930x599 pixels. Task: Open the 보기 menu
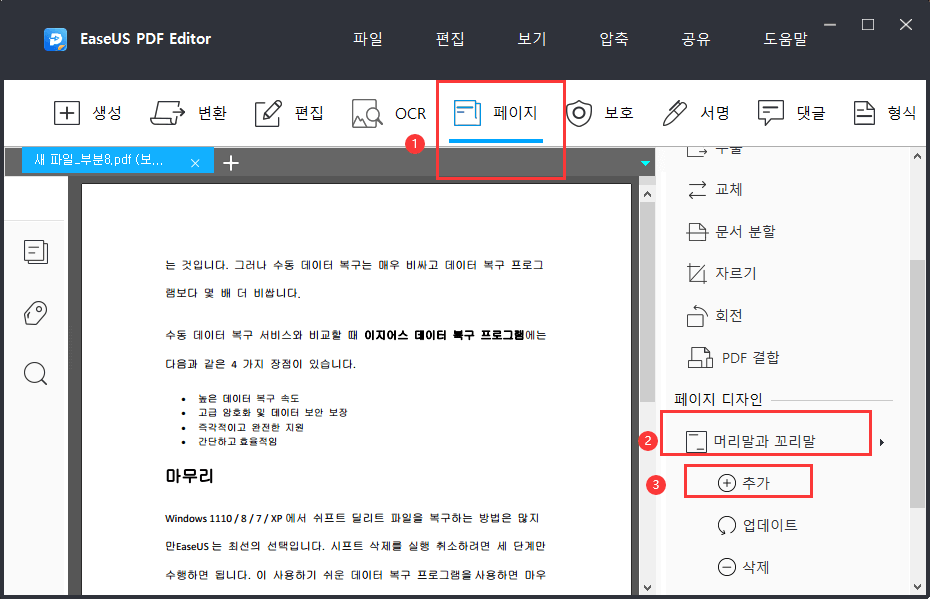[x=531, y=38]
